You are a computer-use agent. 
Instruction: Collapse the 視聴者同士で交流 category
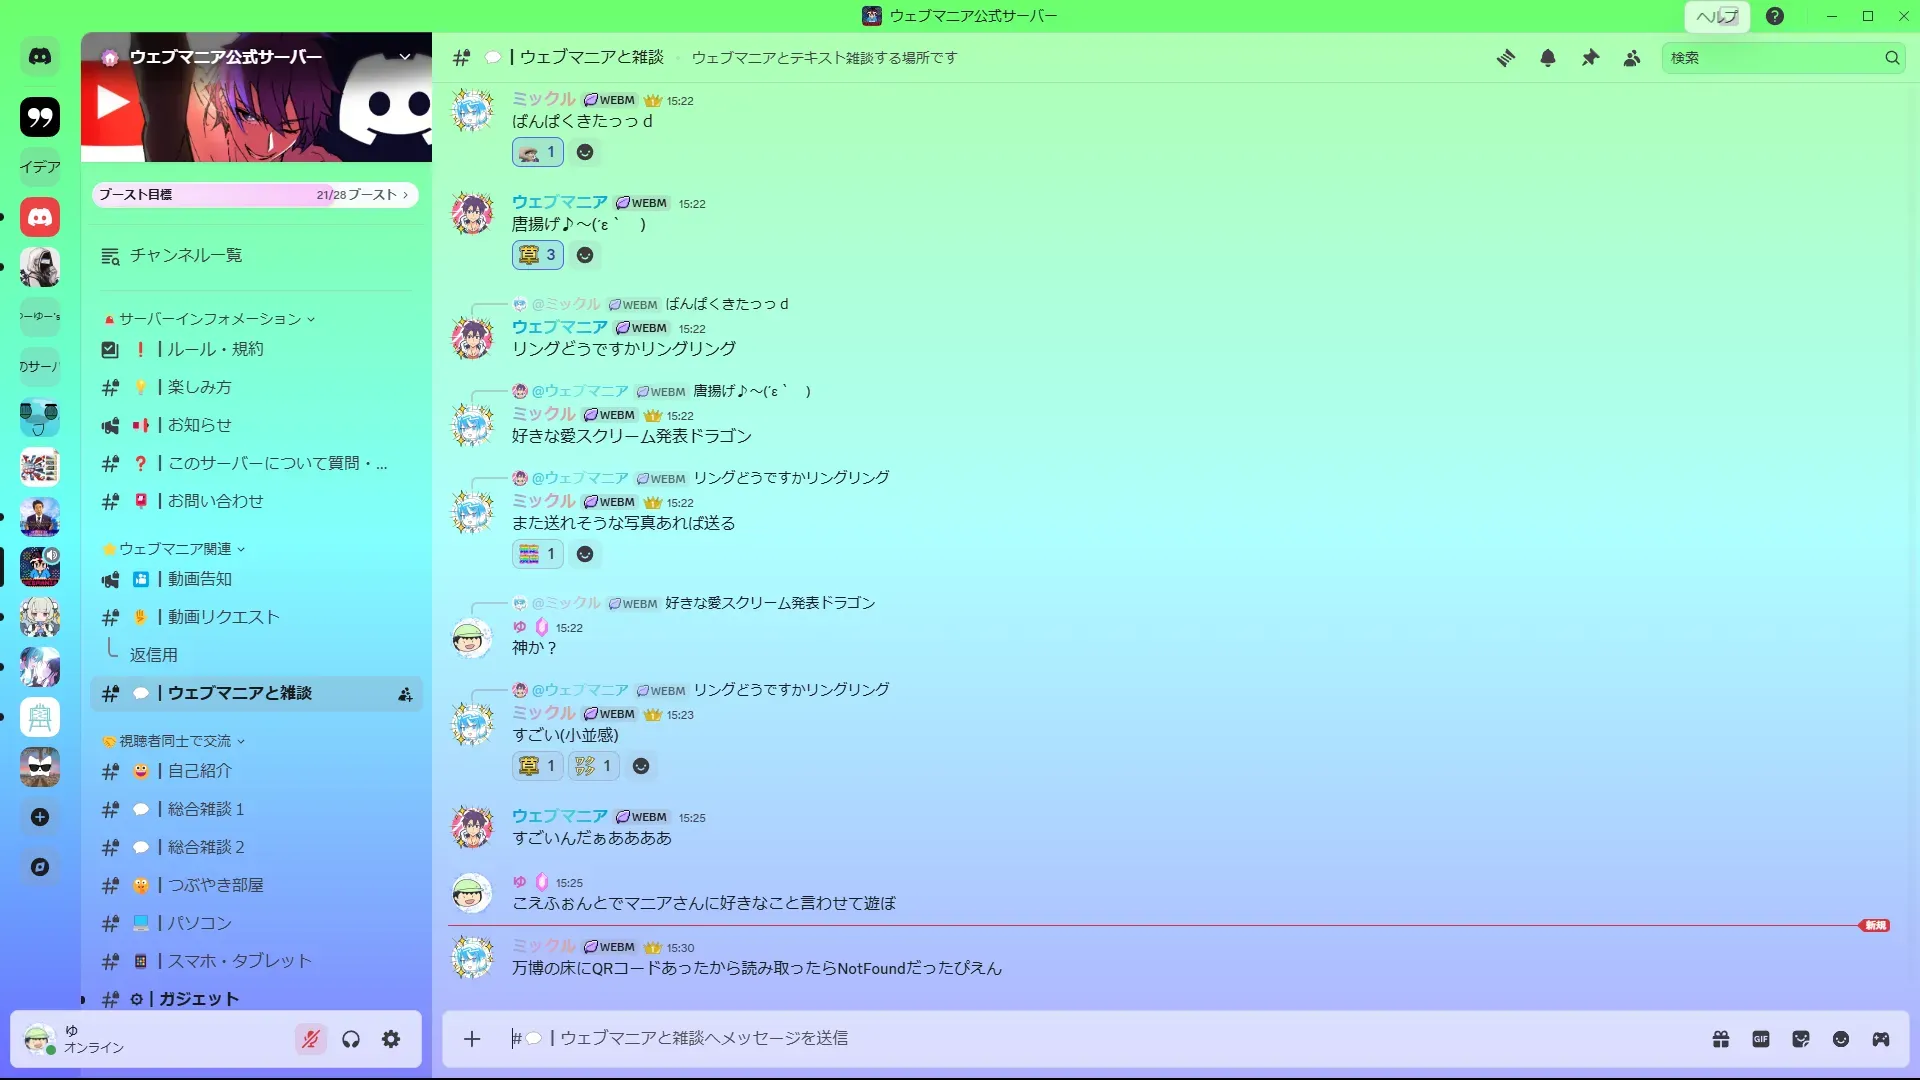point(175,741)
